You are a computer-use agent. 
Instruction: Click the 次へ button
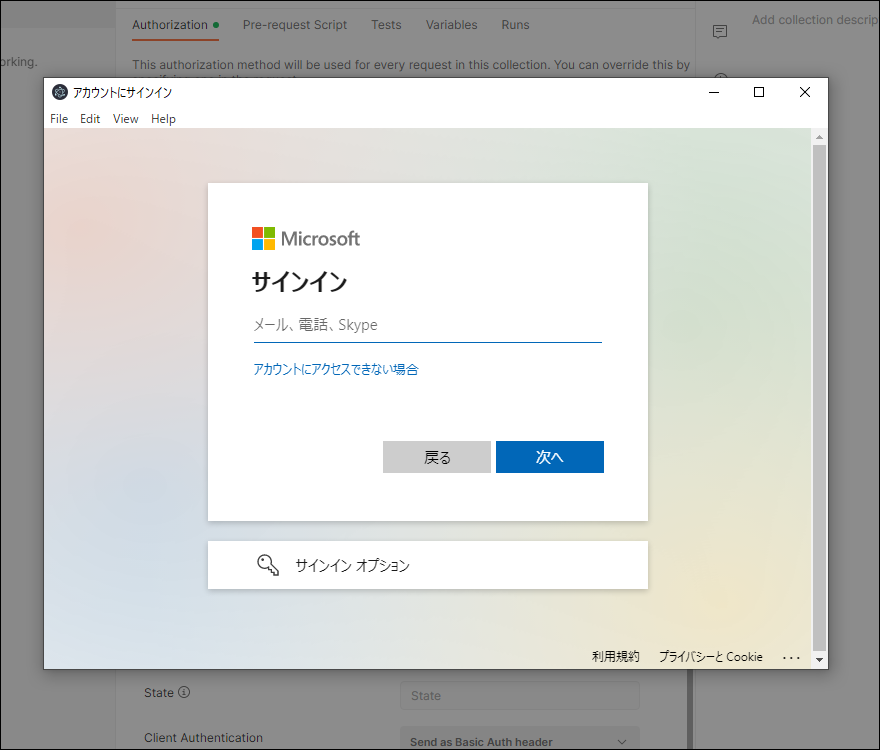[550, 457]
